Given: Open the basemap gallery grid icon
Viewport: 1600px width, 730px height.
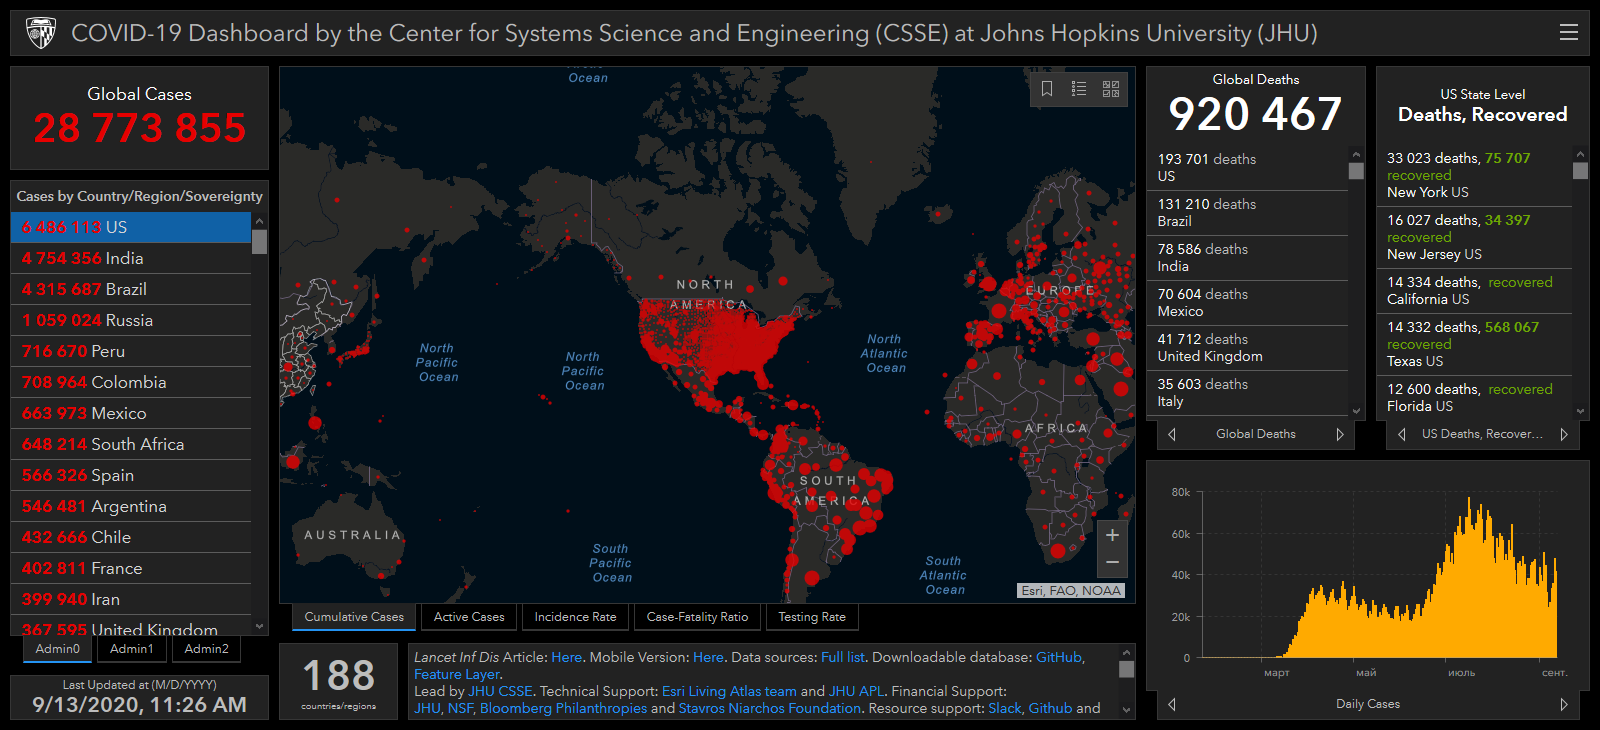Looking at the screenshot, I should click(x=1111, y=89).
